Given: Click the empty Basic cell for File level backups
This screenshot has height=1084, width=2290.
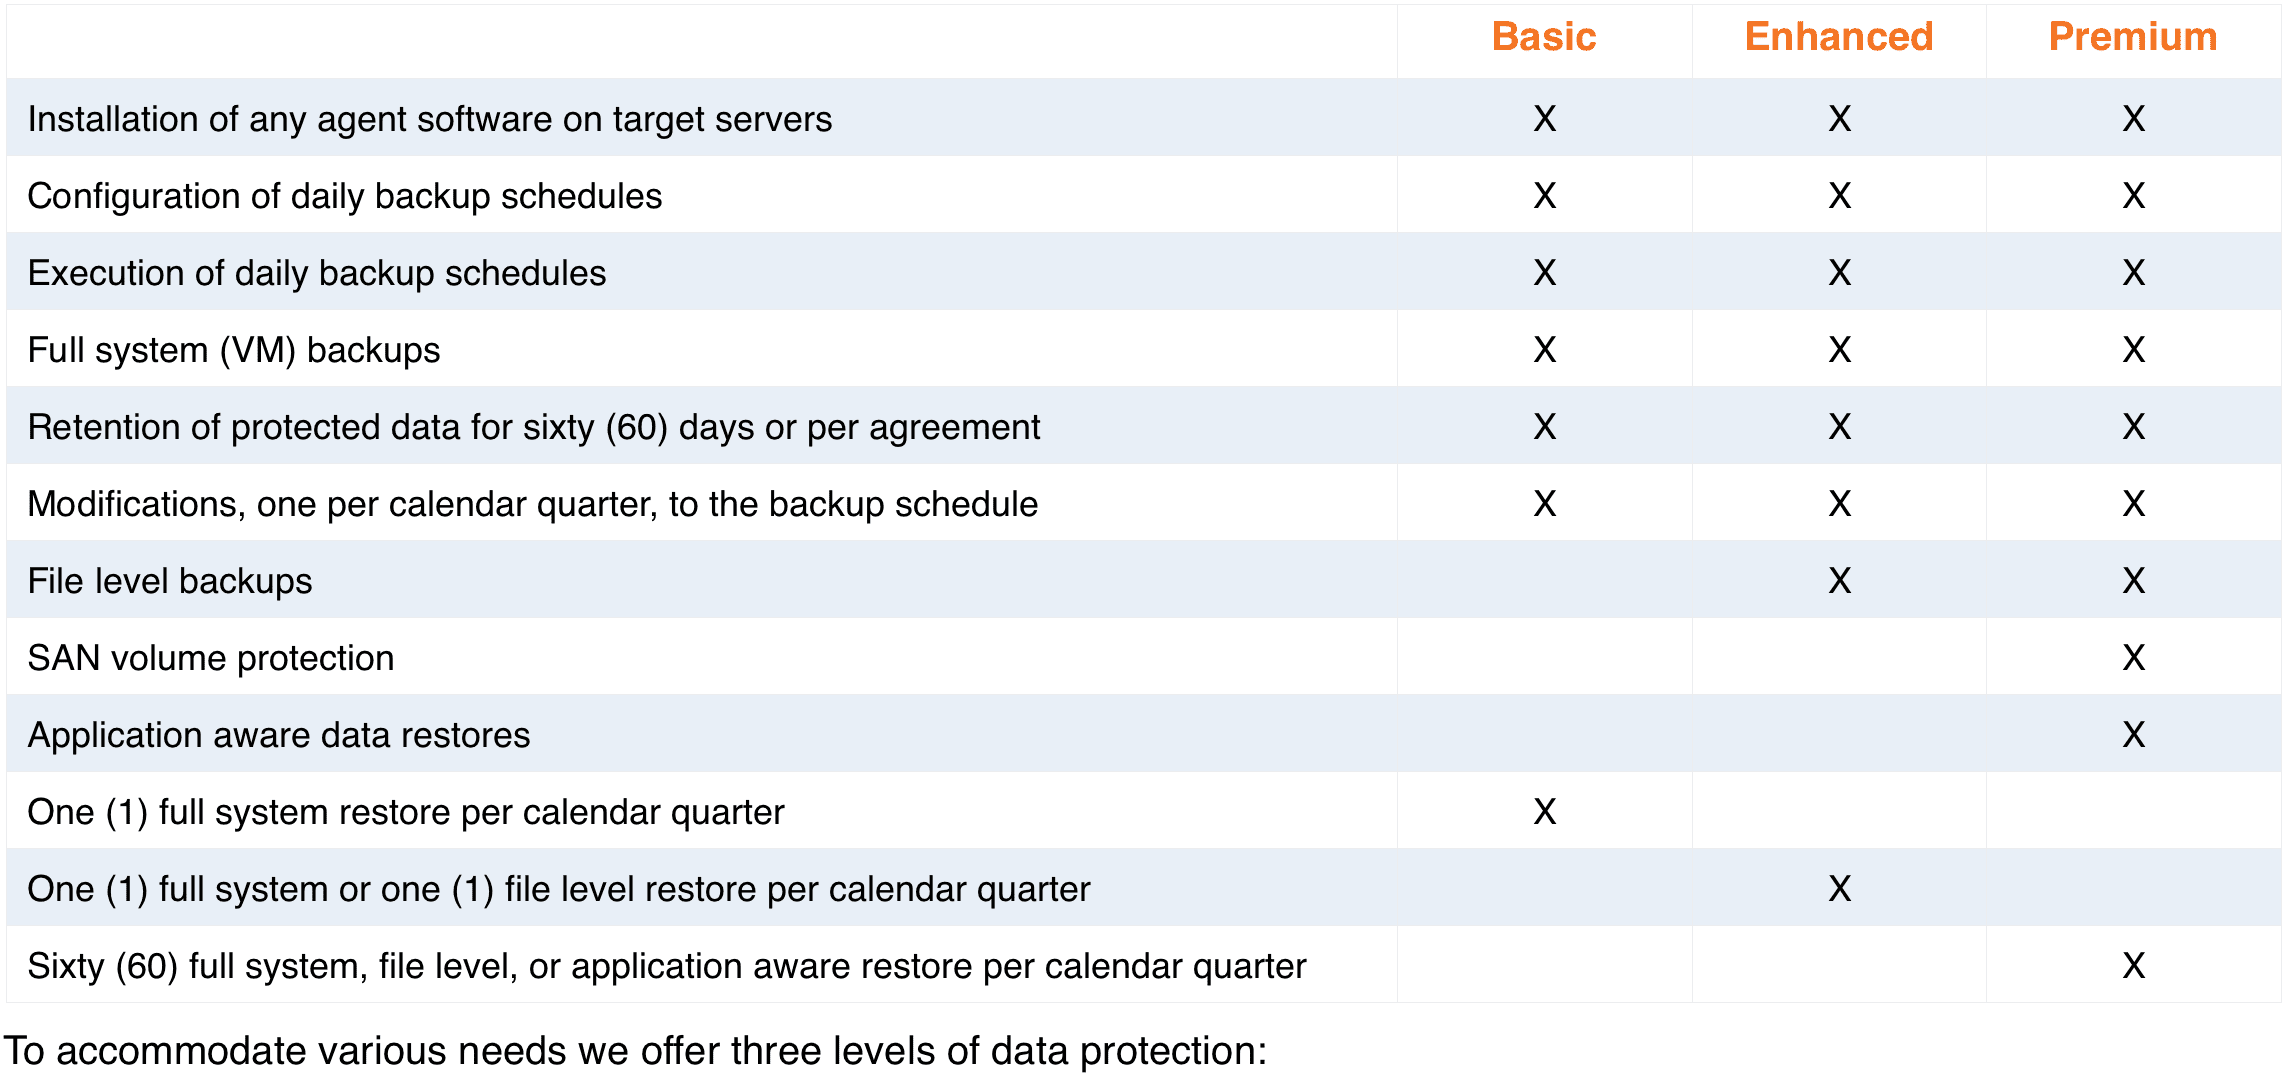Looking at the screenshot, I should 1545,580.
